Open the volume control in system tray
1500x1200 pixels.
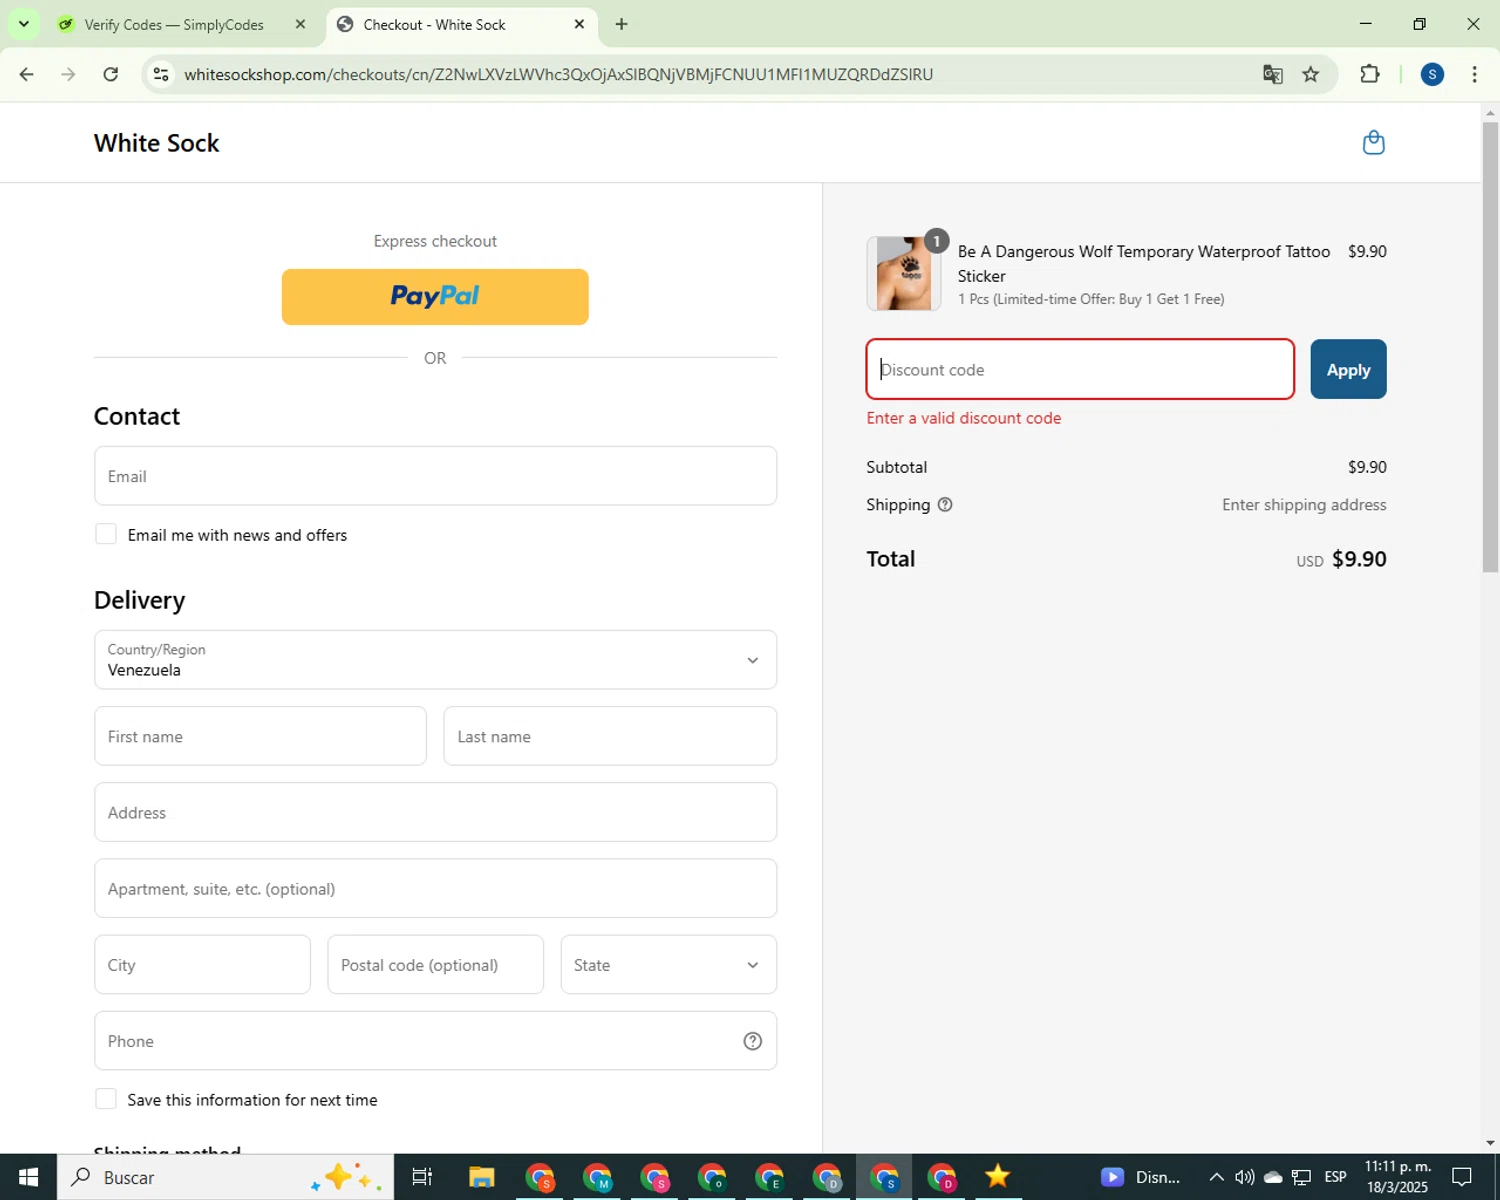coord(1244,1177)
